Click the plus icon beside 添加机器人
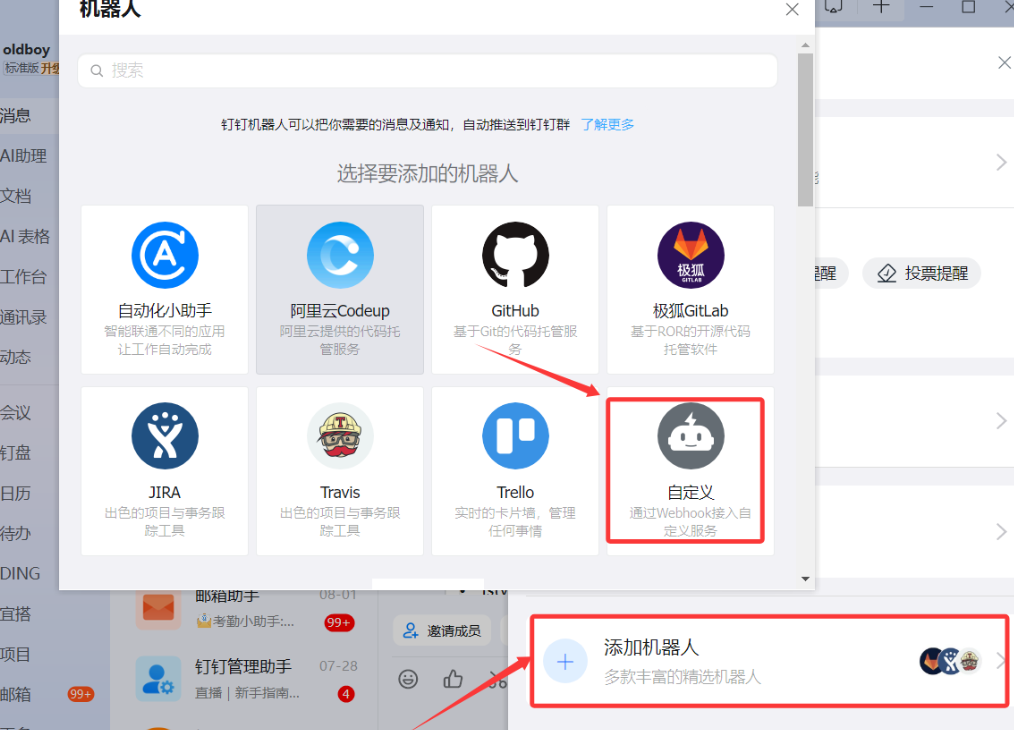This screenshot has width=1014, height=730. point(565,661)
